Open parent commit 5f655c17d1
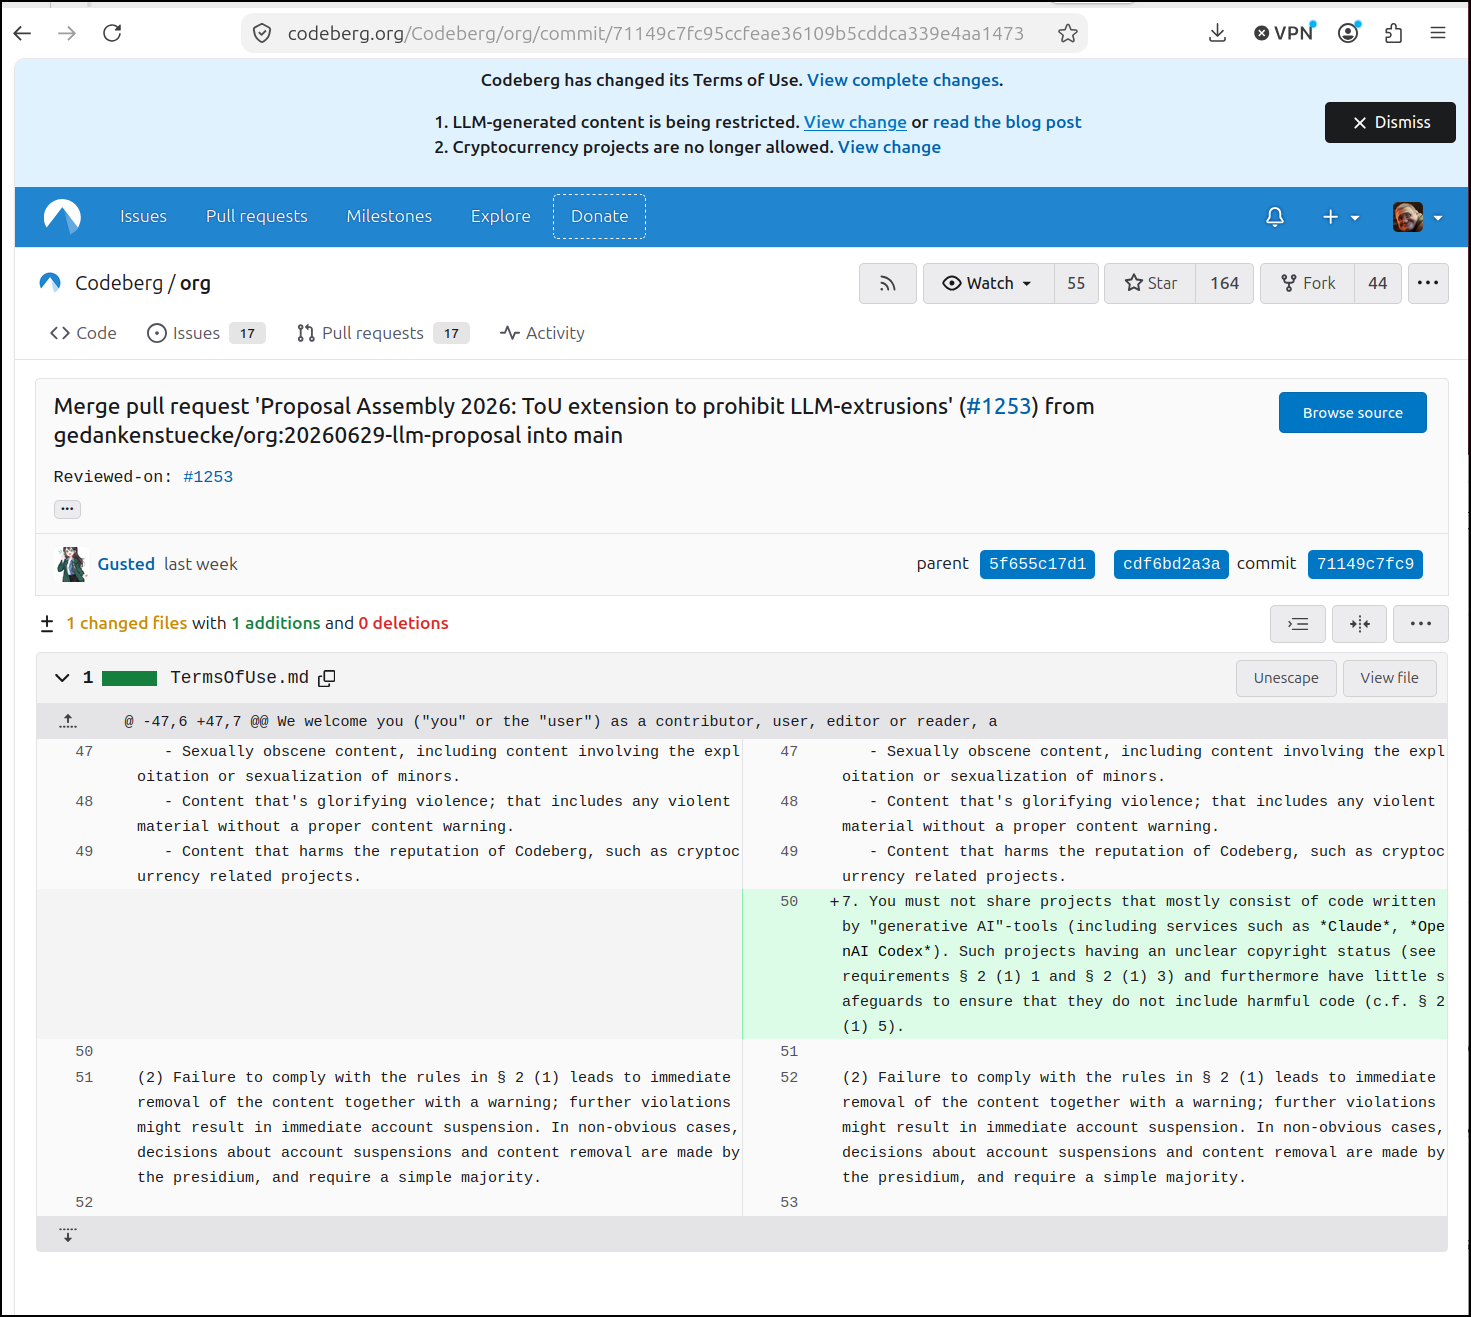This screenshot has height=1317, width=1471. point(1037,564)
